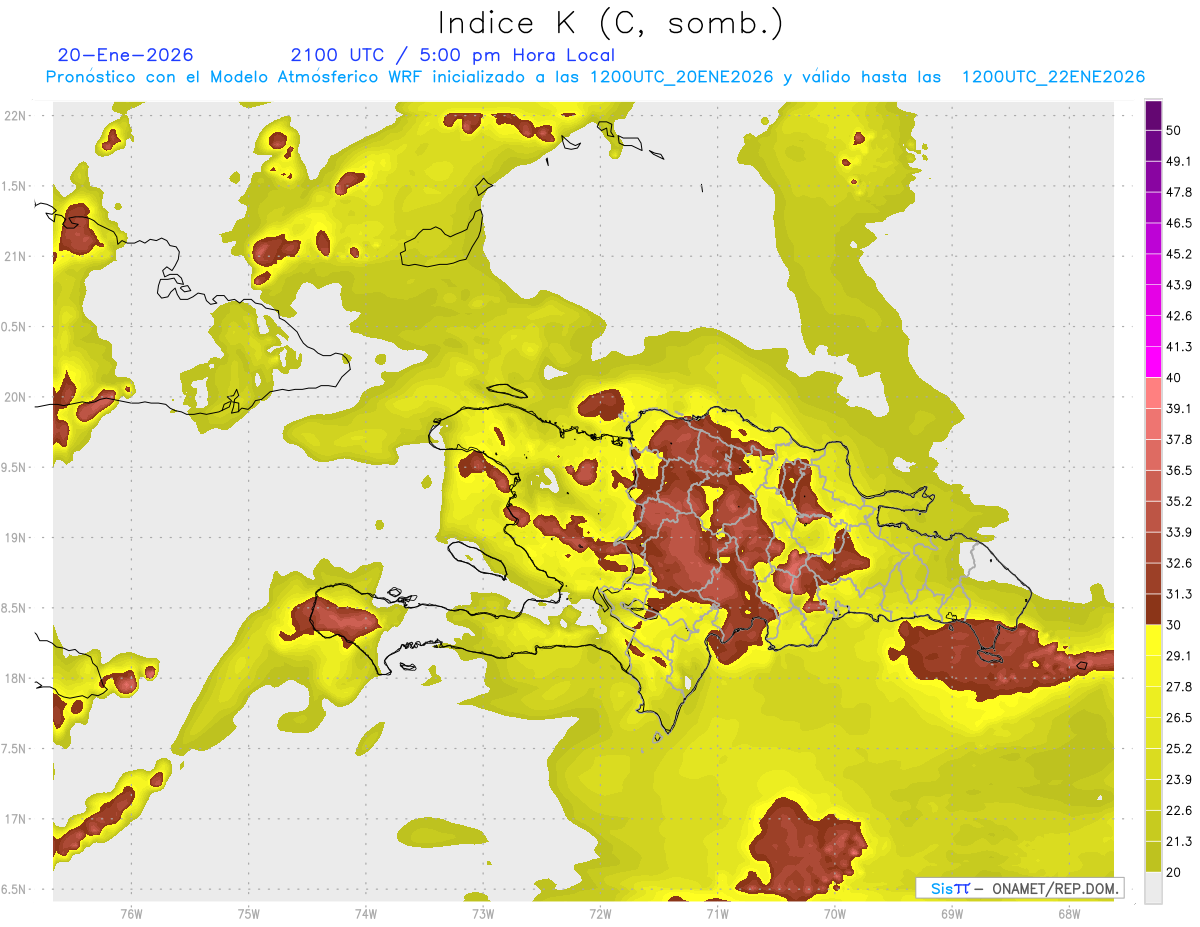Click the magenta legend swatch between 40 and 41.3
This screenshot has height=927, width=1200.
point(1154,363)
